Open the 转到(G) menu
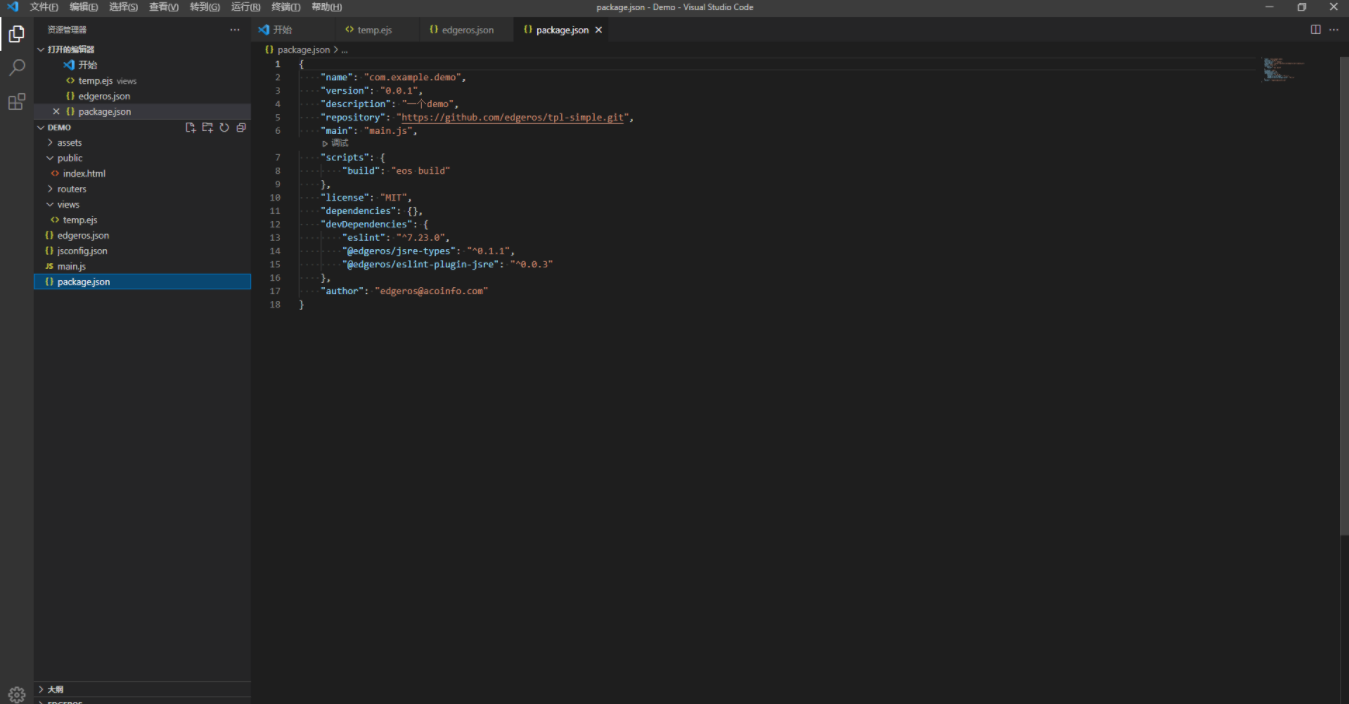The height and width of the screenshot is (704, 1349). (x=205, y=7)
